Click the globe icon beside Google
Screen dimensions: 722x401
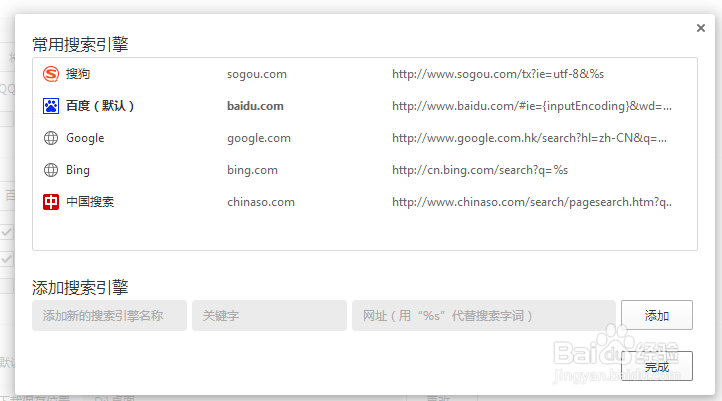[51, 138]
